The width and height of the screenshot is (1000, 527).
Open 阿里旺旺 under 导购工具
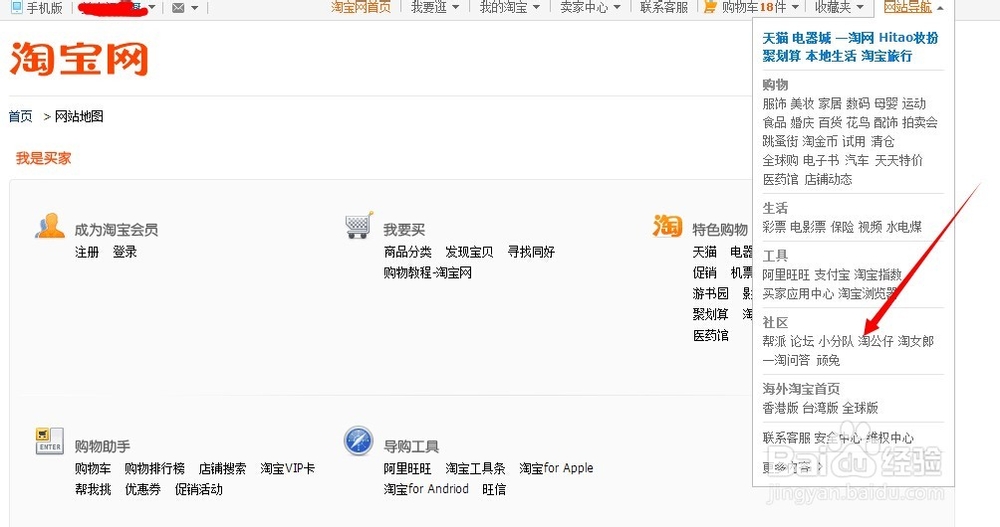pos(408,468)
